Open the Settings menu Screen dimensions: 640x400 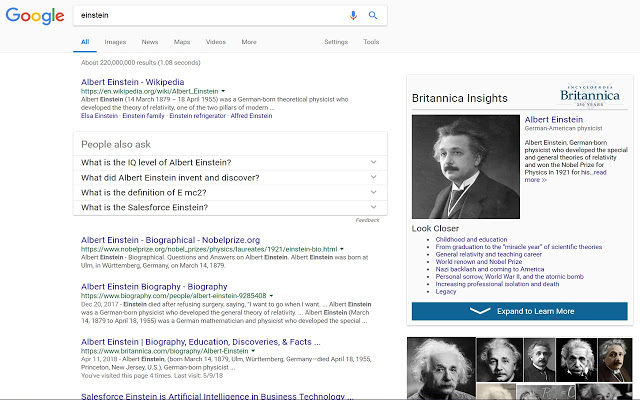point(336,42)
